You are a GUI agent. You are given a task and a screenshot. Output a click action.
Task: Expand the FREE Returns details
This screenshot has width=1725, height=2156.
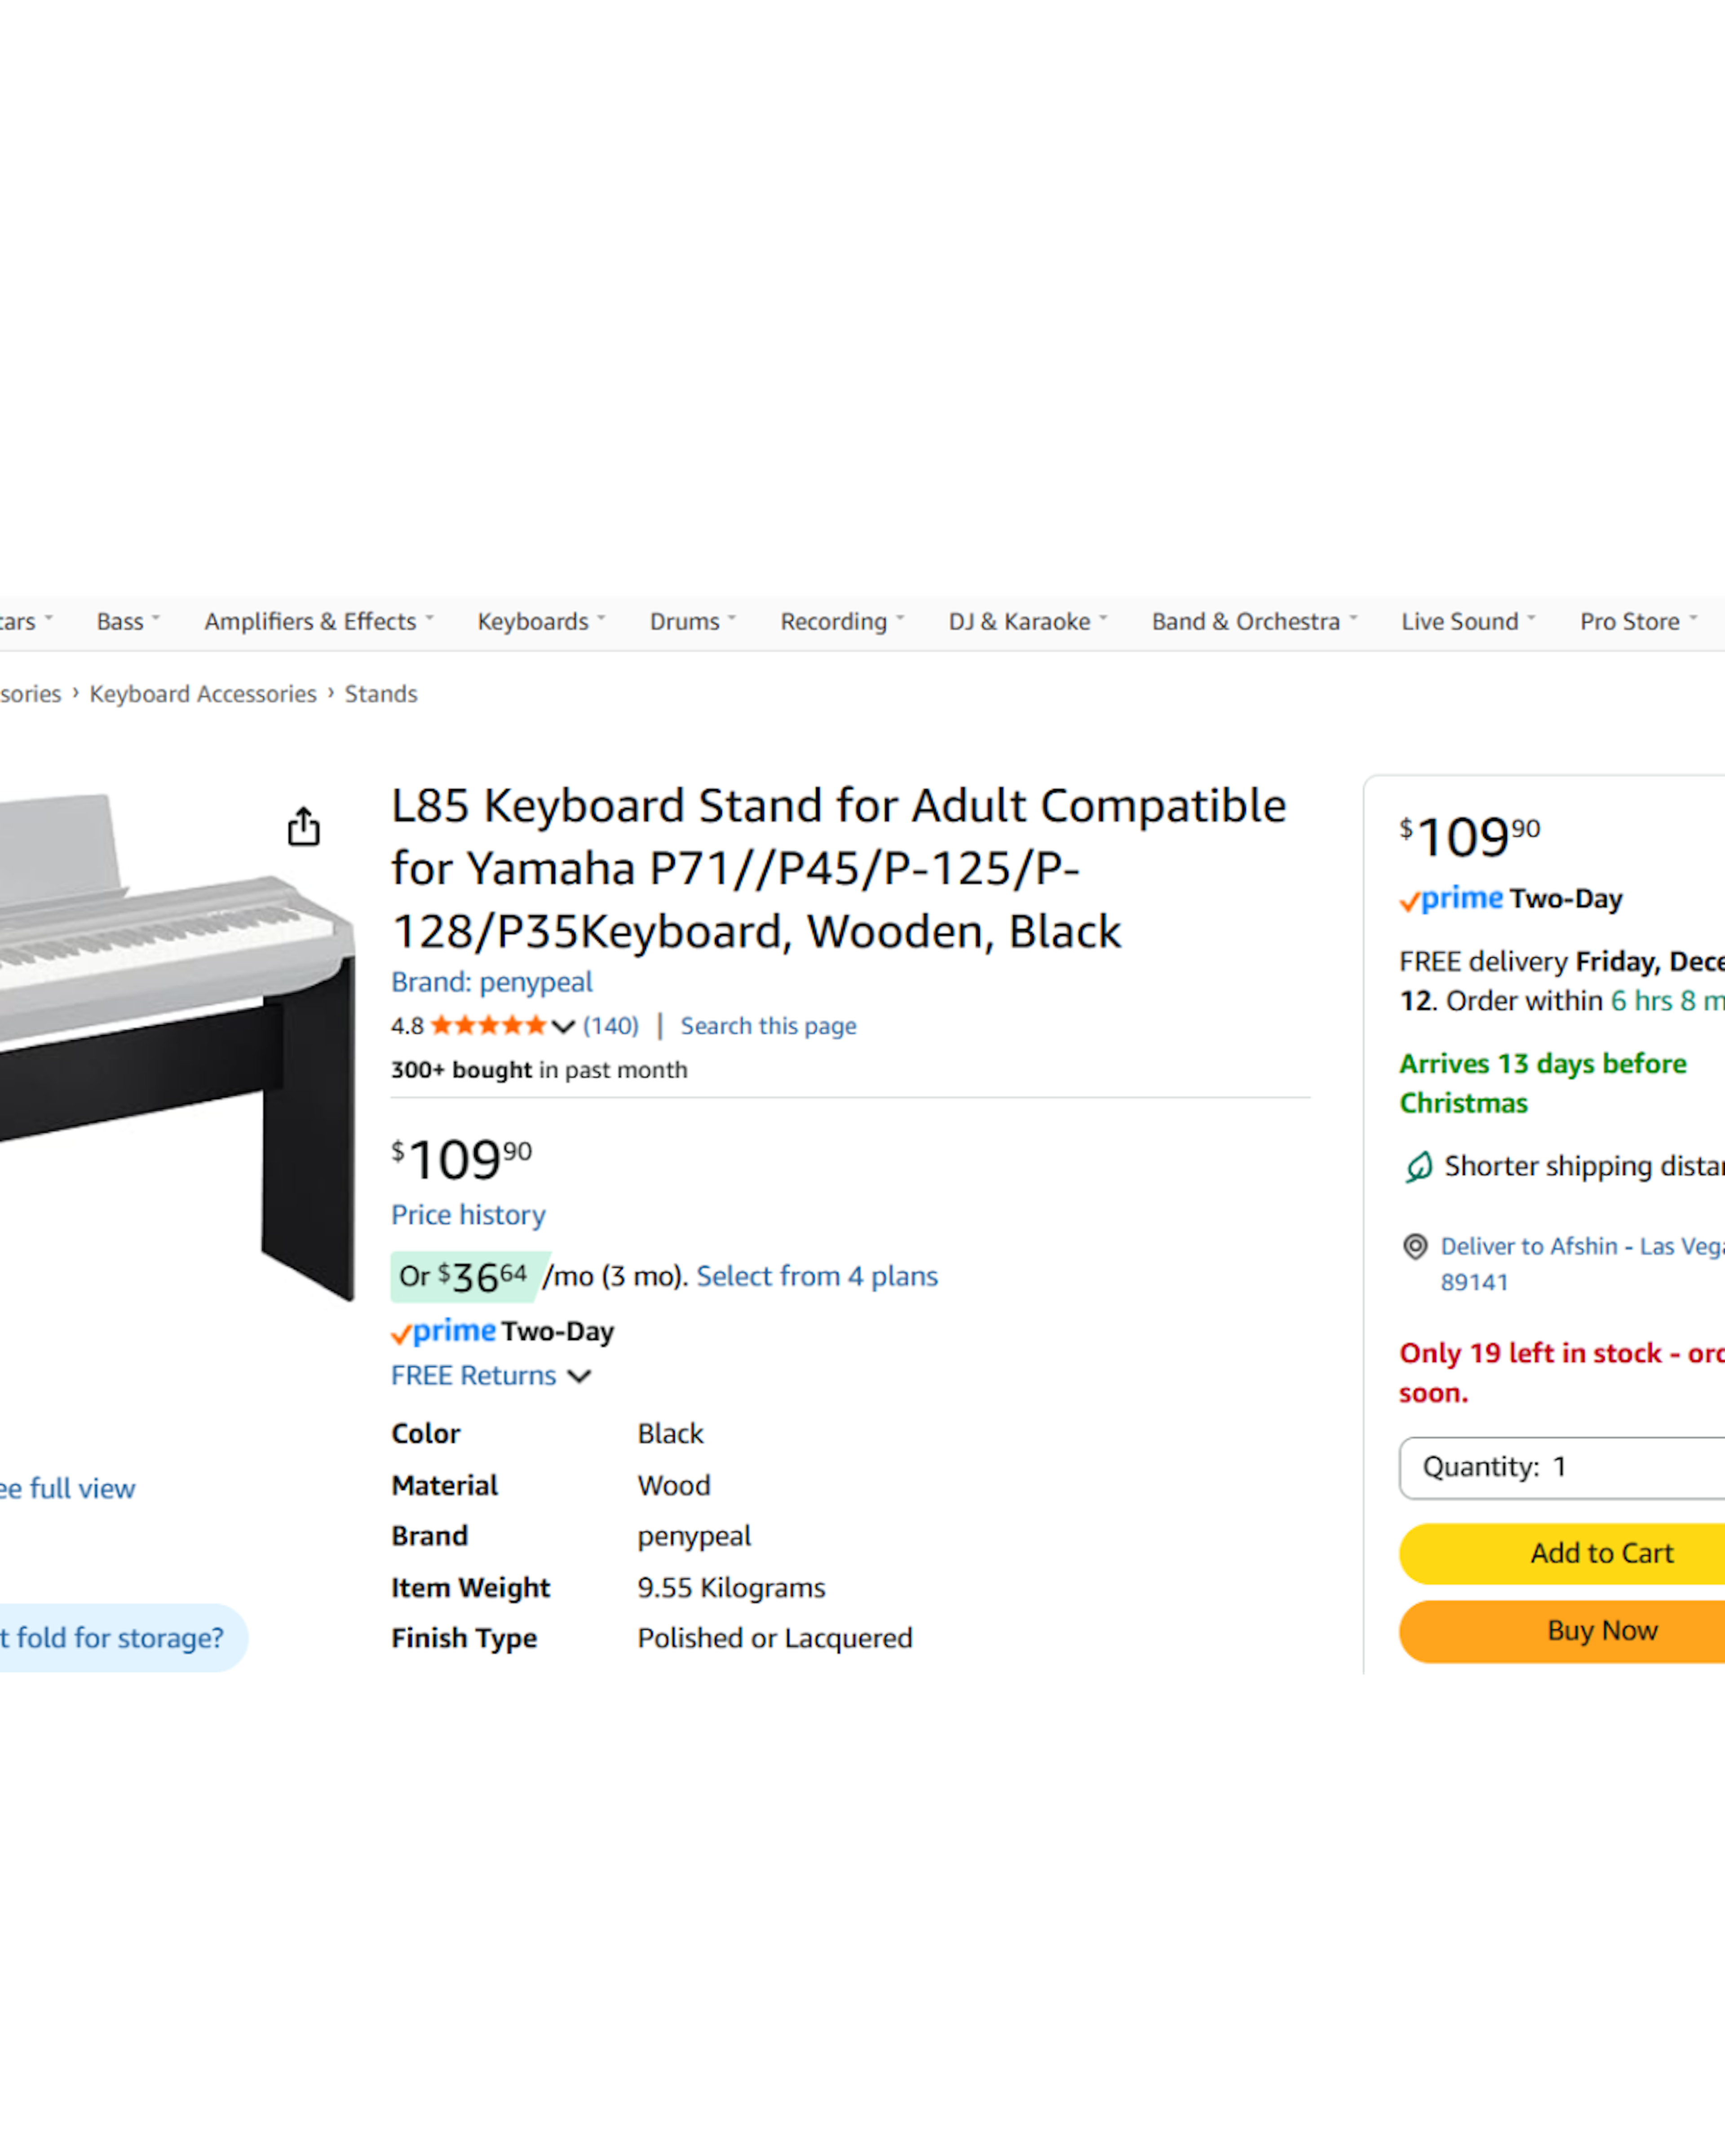pyautogui.click(x=490, y=1376)
